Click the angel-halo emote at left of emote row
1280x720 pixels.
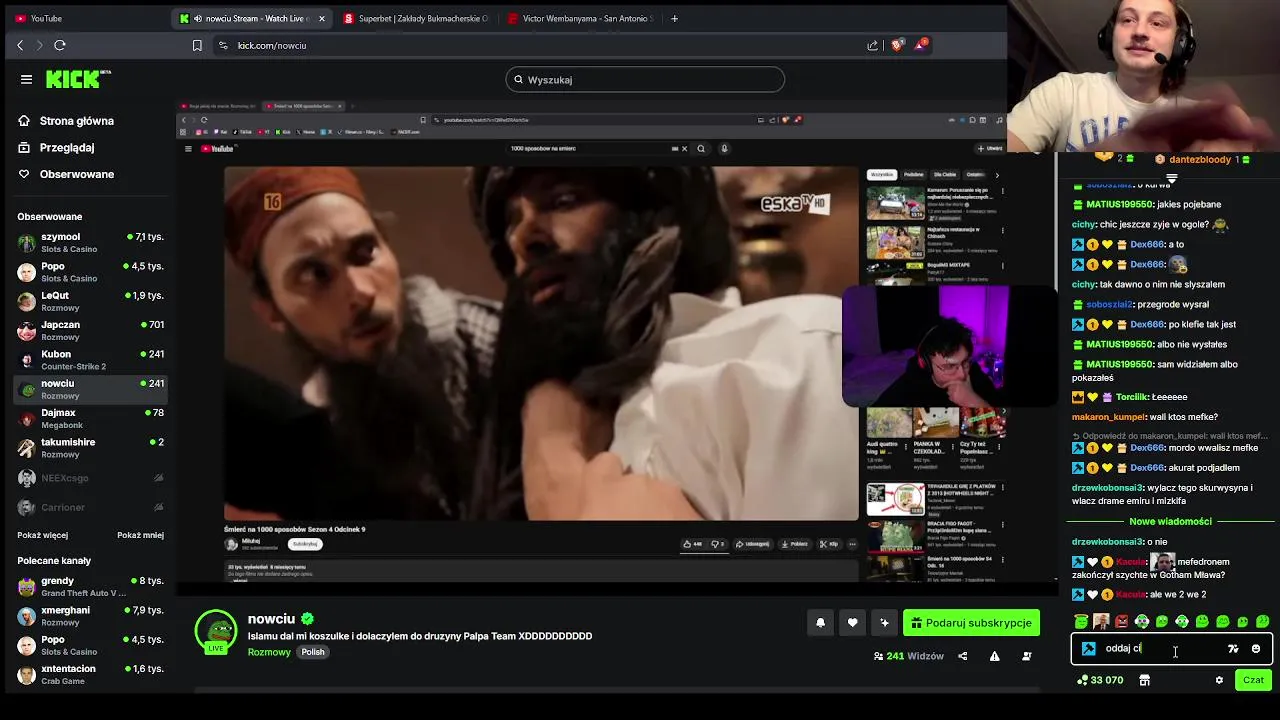pos(1081,622)
